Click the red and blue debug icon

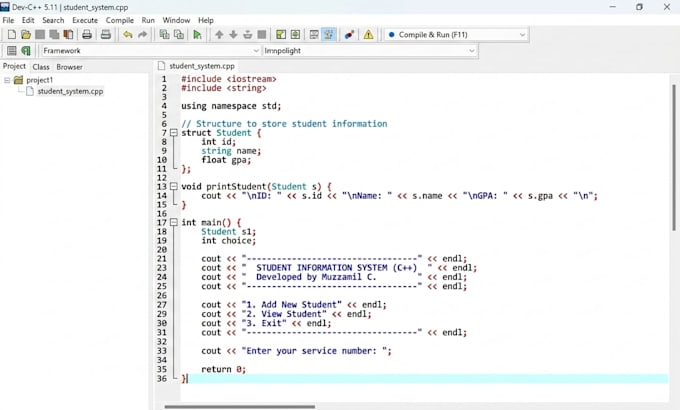350,35
